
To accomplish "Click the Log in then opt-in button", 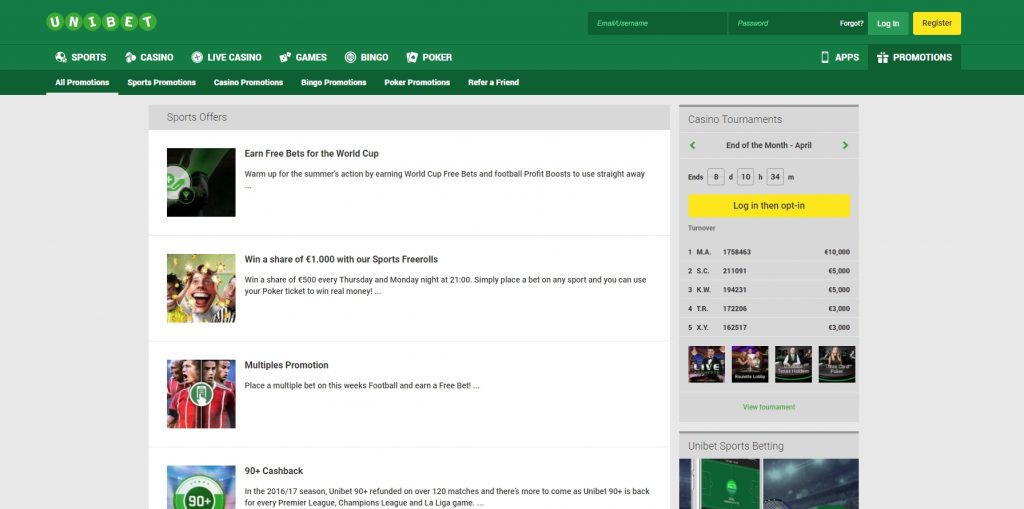I will [769, 206].
